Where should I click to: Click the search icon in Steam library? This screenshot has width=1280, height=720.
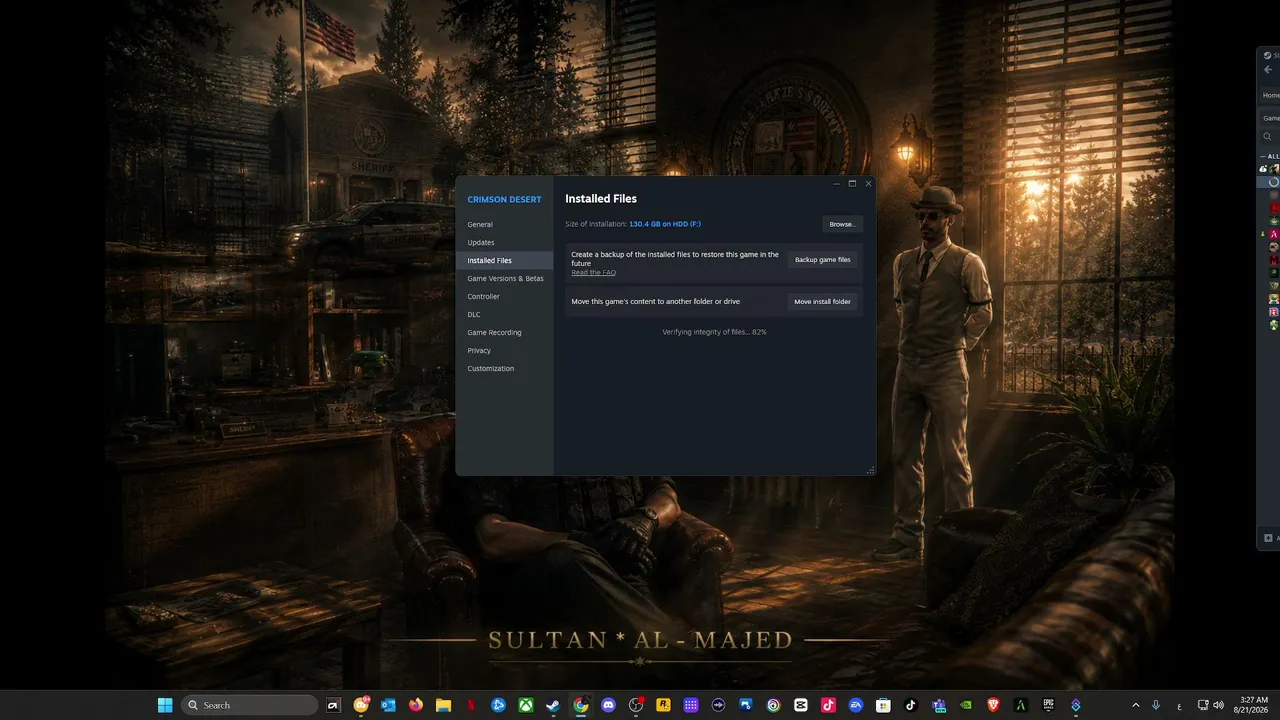(x=1268, y=137)
